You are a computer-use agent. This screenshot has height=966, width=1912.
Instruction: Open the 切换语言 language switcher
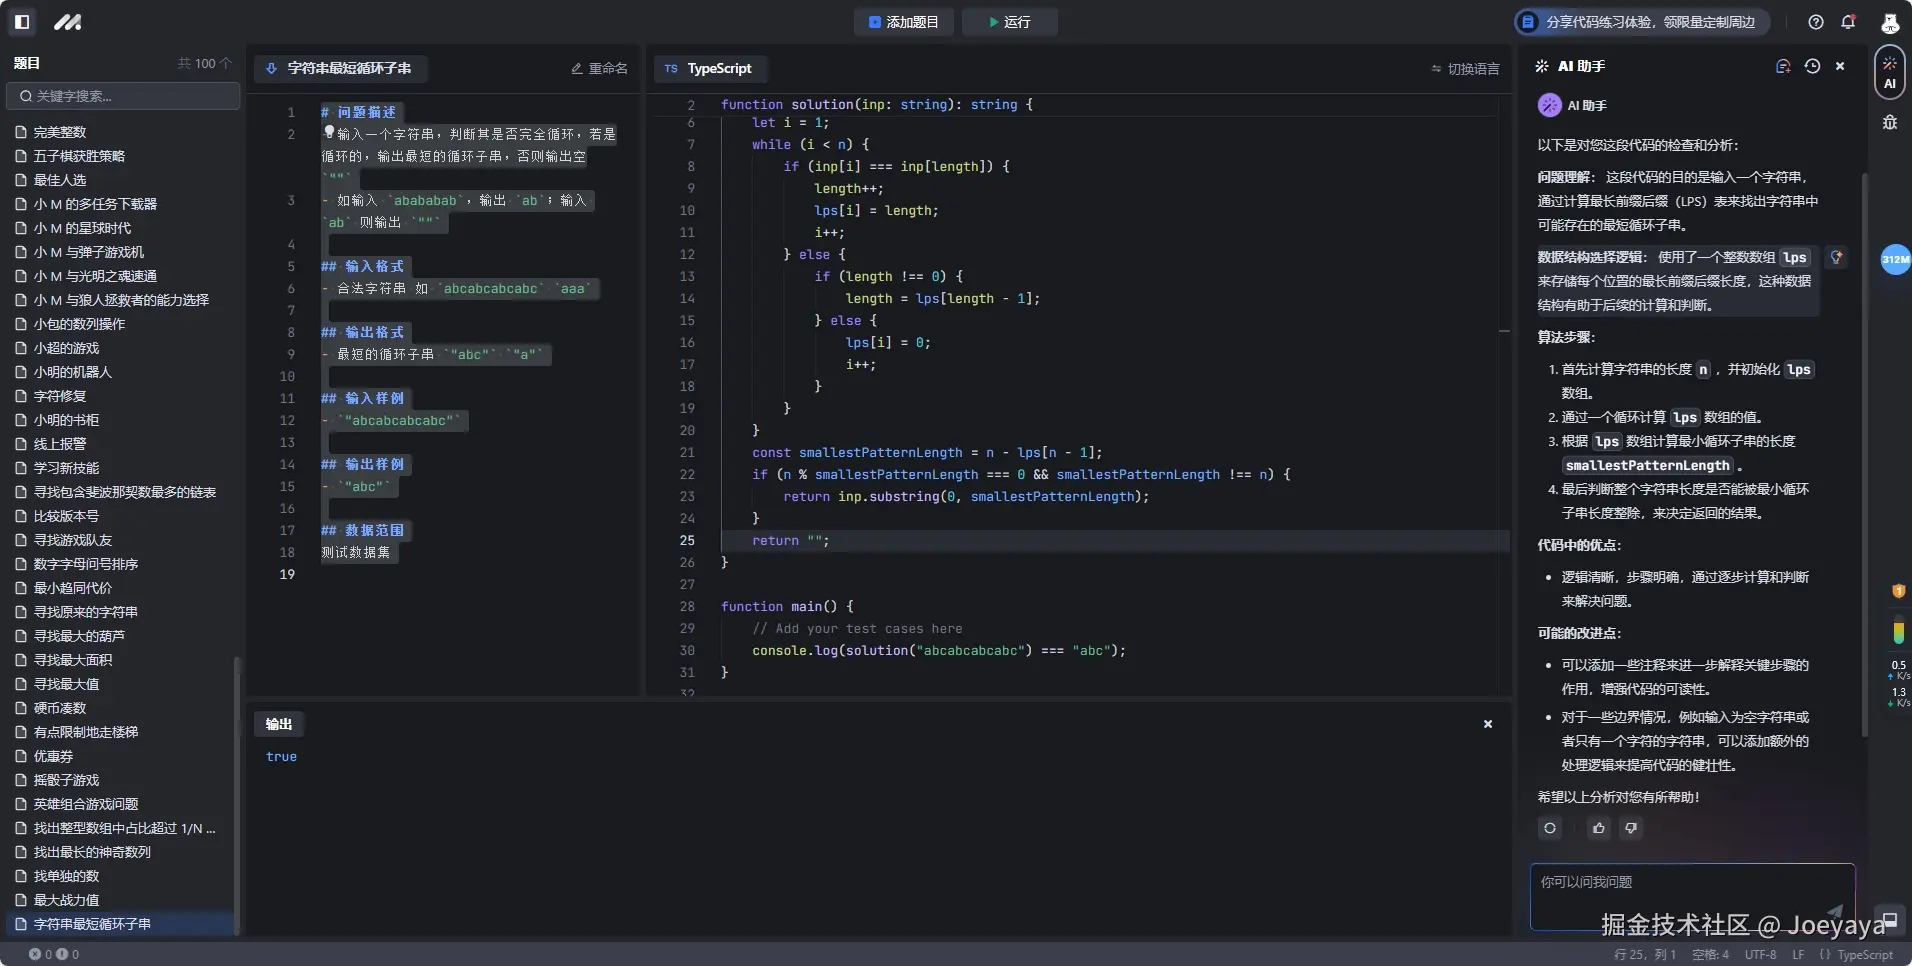tap(1465, 69)
